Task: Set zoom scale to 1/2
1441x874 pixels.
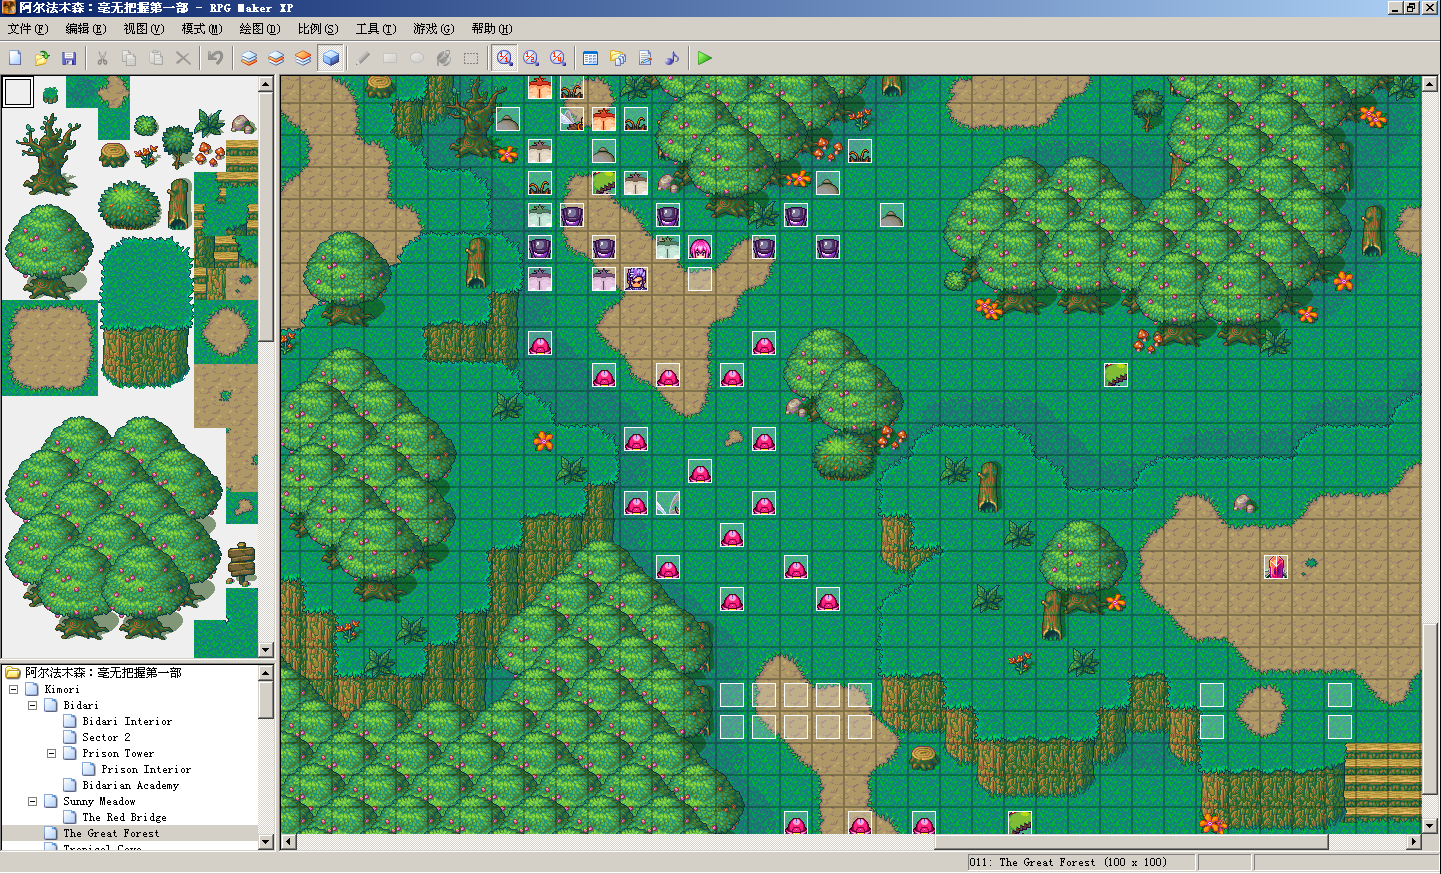Action: click(531, 58)
